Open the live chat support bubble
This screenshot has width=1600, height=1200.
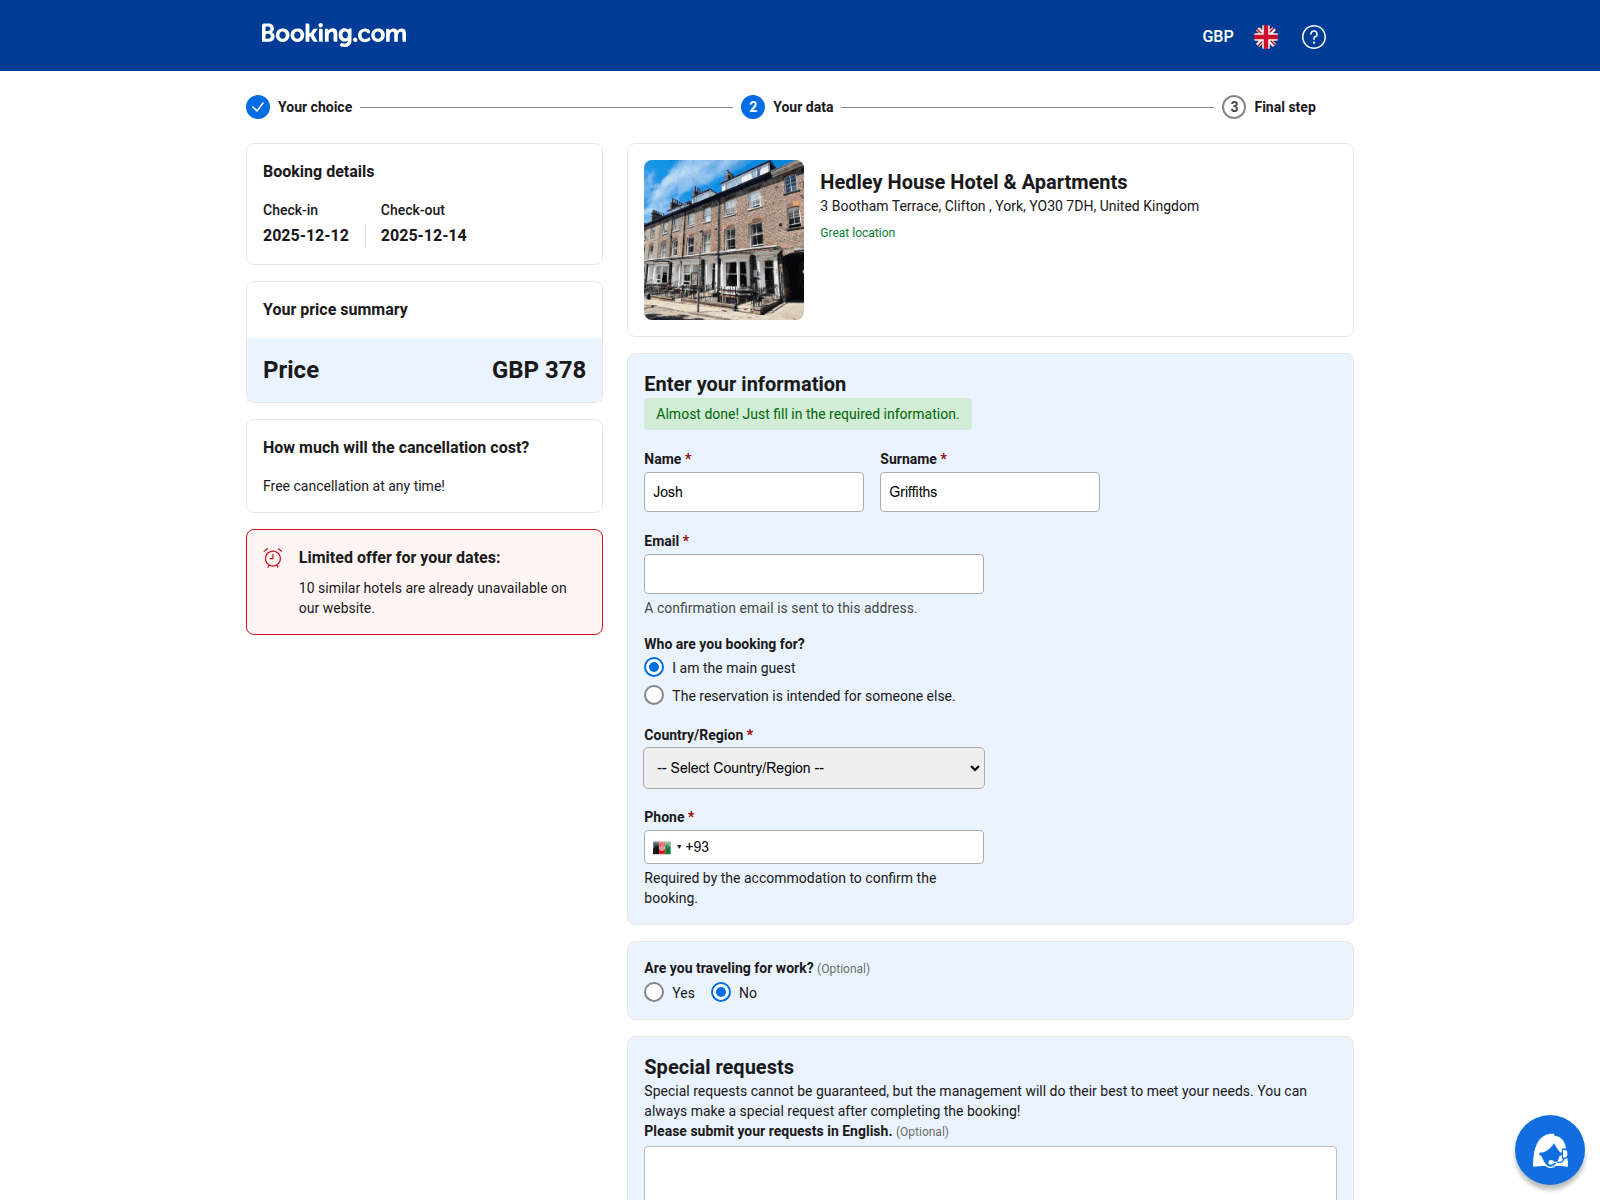[x=1549, y=1150]
